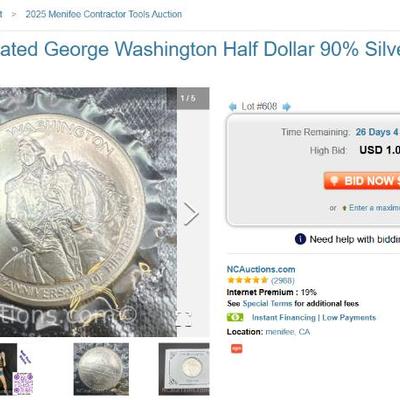
Task: Click the green financing dollar icon
Action: [x=235, y=317]
